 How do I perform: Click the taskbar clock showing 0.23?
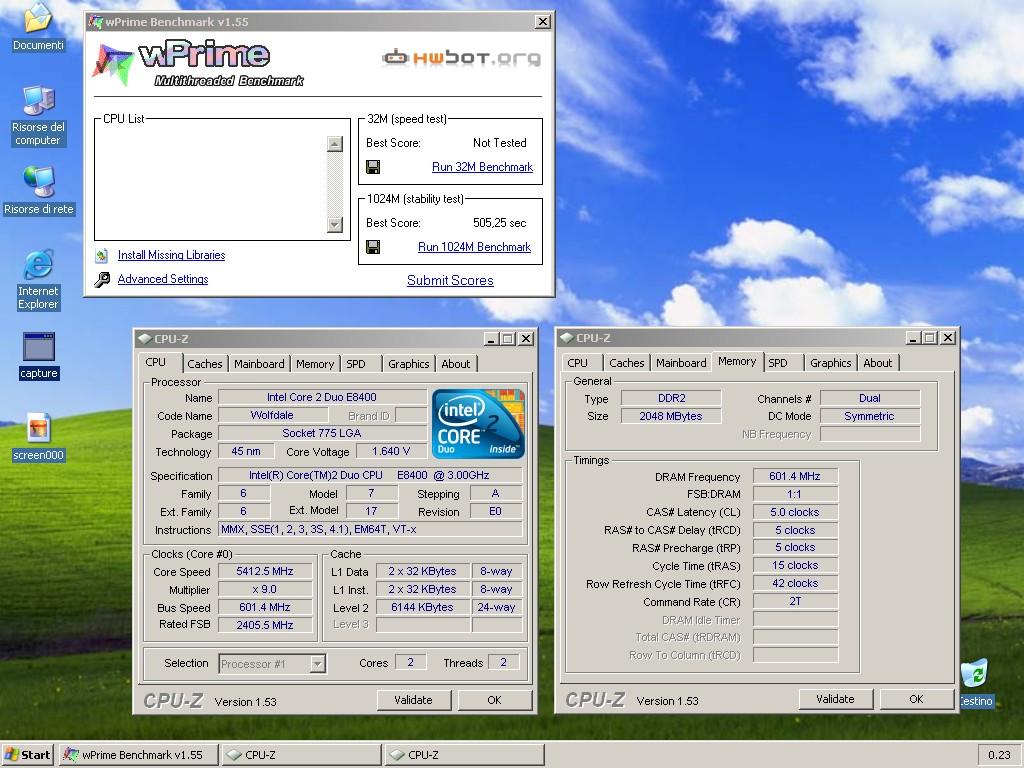[999, 755]
